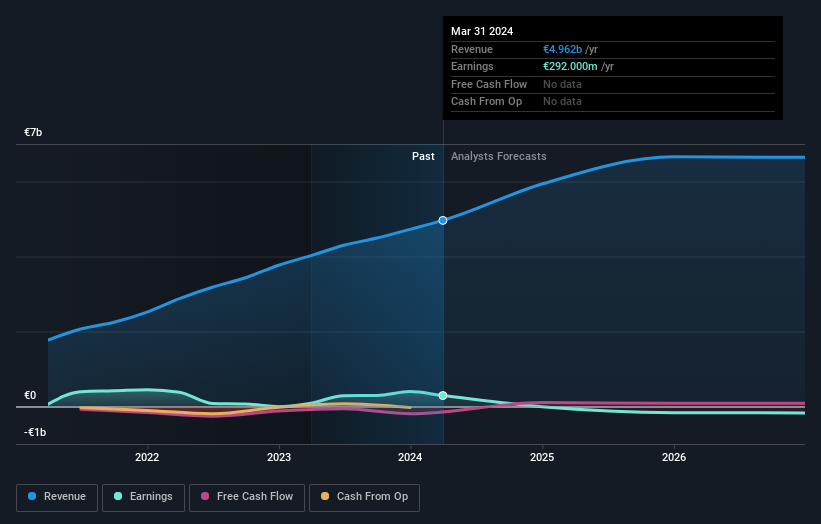
Task: Click the Analysts Forecasts label
Action: point(498,156)
